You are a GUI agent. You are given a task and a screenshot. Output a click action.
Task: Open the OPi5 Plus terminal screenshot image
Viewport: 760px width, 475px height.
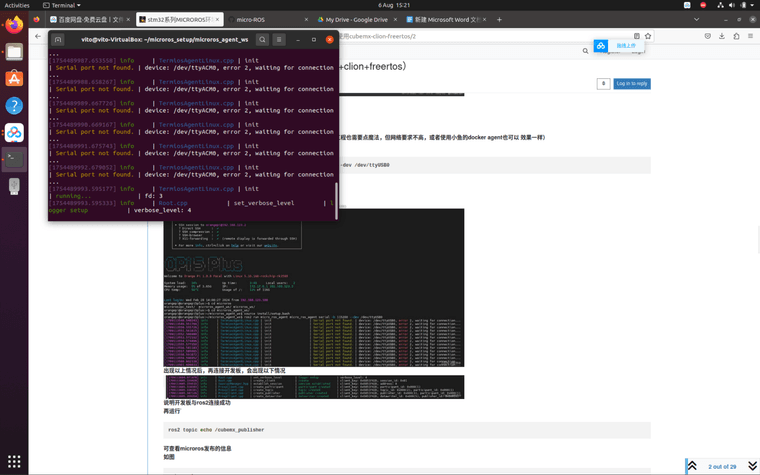click(x=314, y=287)
